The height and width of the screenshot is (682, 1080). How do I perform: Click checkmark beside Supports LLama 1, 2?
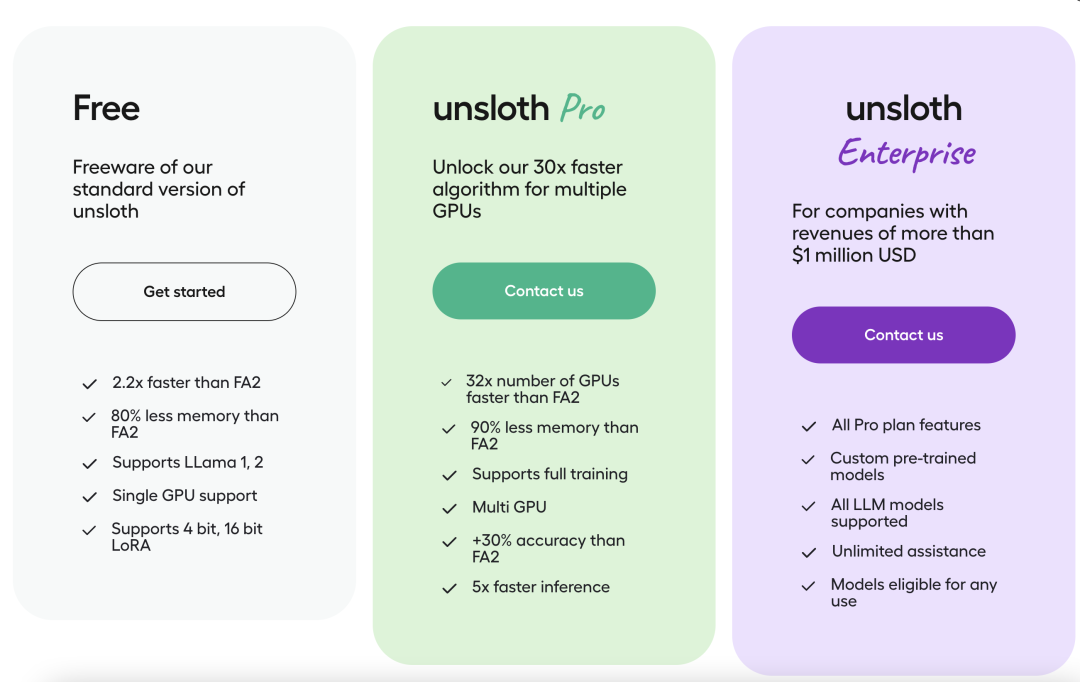tap(90, 463)
